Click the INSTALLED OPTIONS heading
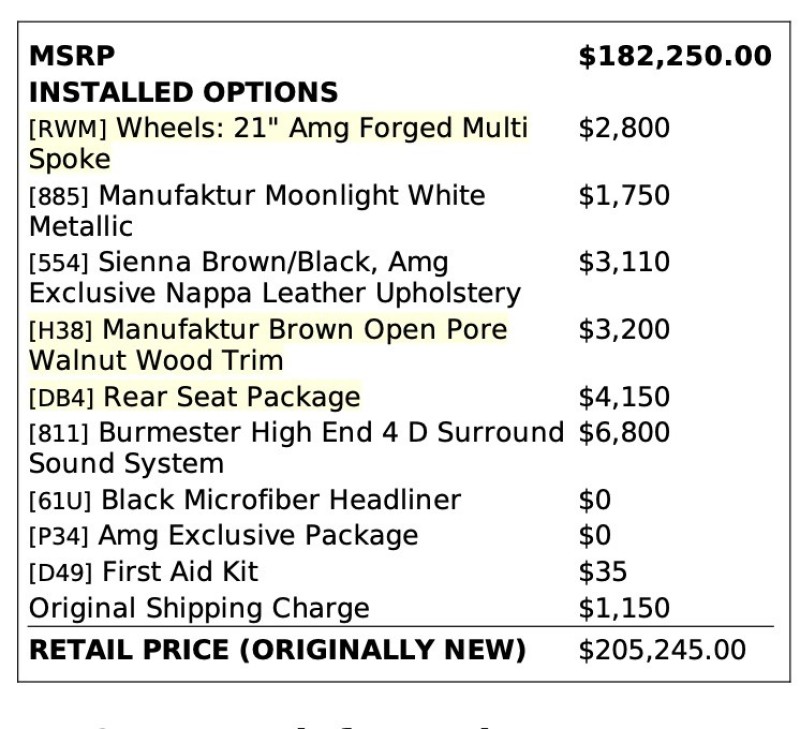Viewport: 800px width, 729px height. pos(183,92)
